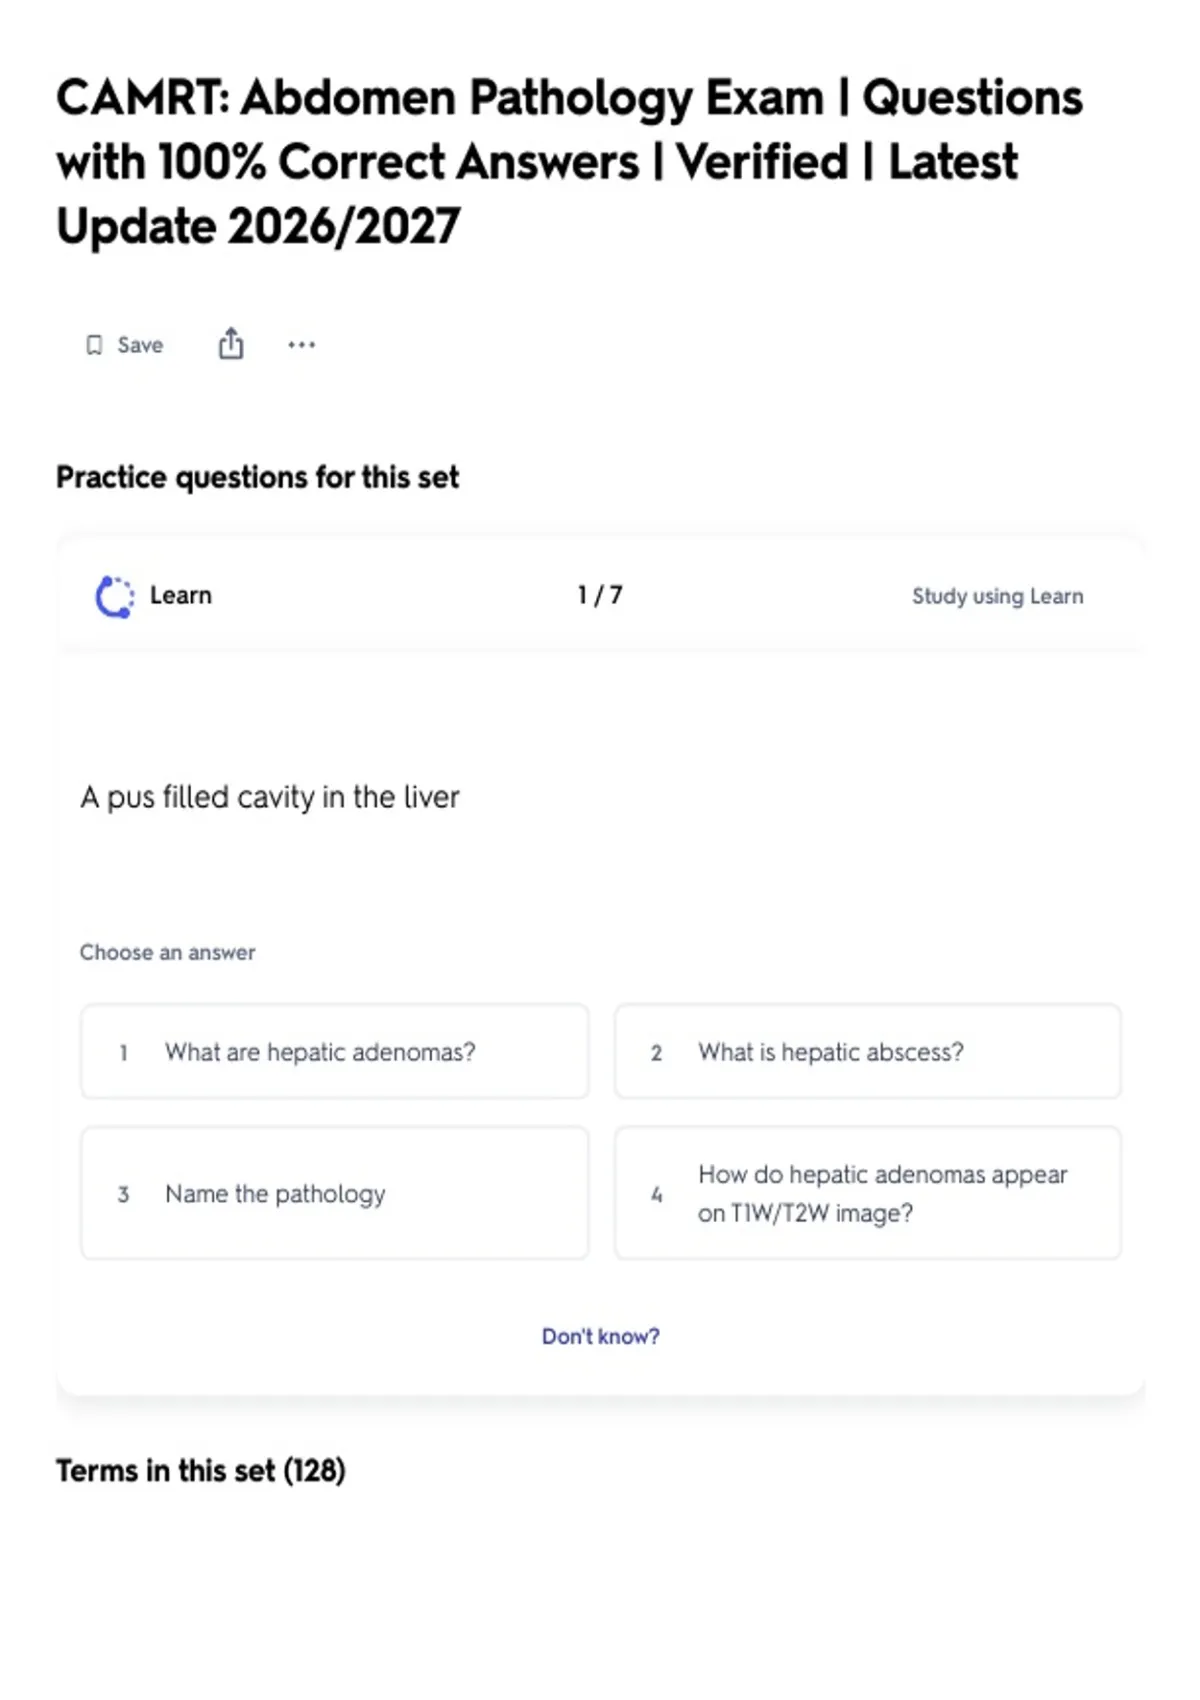Open the share icon
The image size is (1200, 1700).
[x=231, y=344]
